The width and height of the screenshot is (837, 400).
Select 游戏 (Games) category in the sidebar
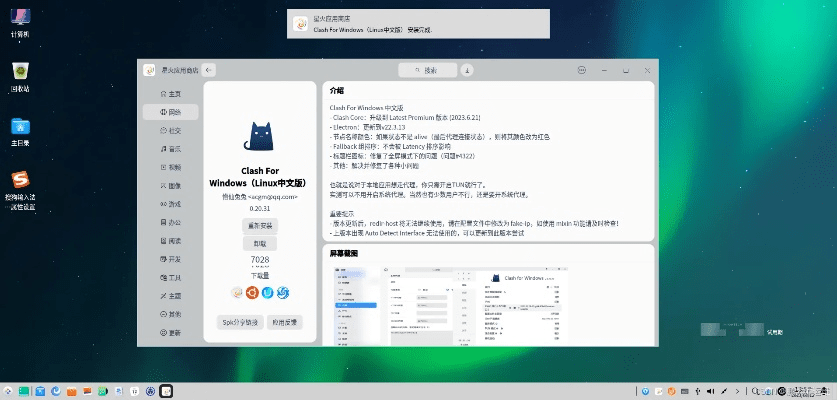point(171,204)
